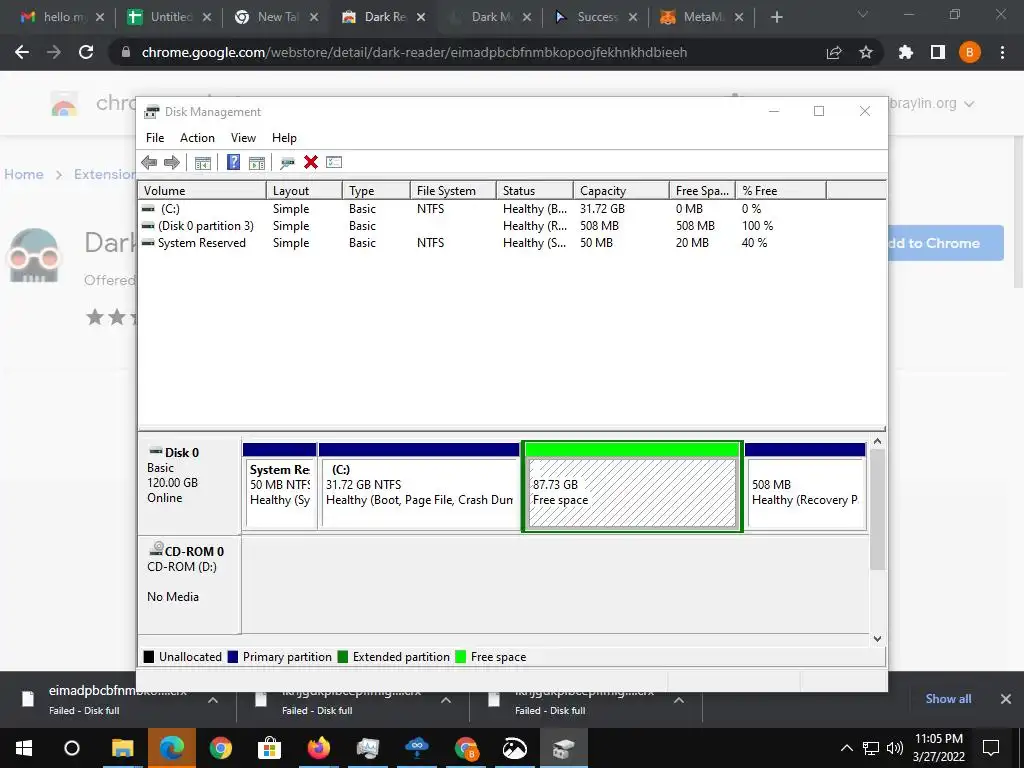Open Firefox from the taskbar
The height and width of the screenshot is (768, 1024).
tap(319, 748)
